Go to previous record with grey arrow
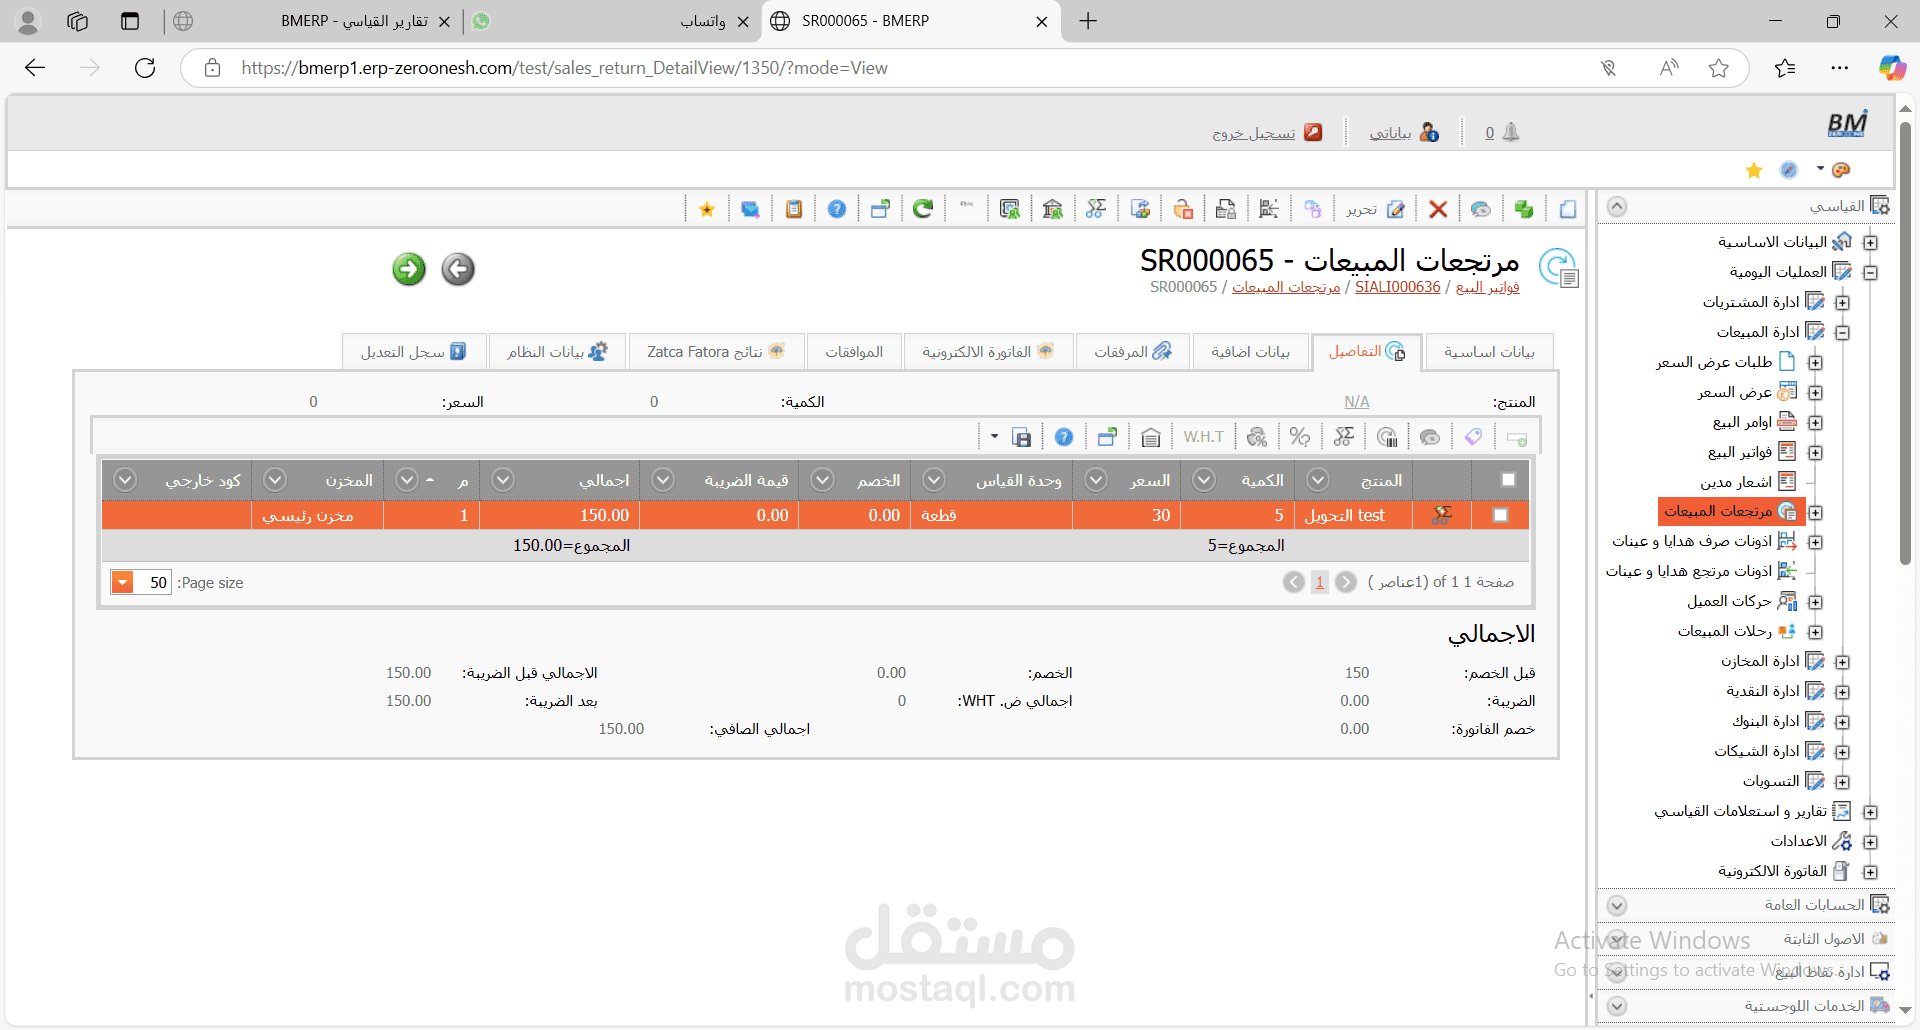The width and height of the screenshot is (1920, 1030). click(458, 269)
